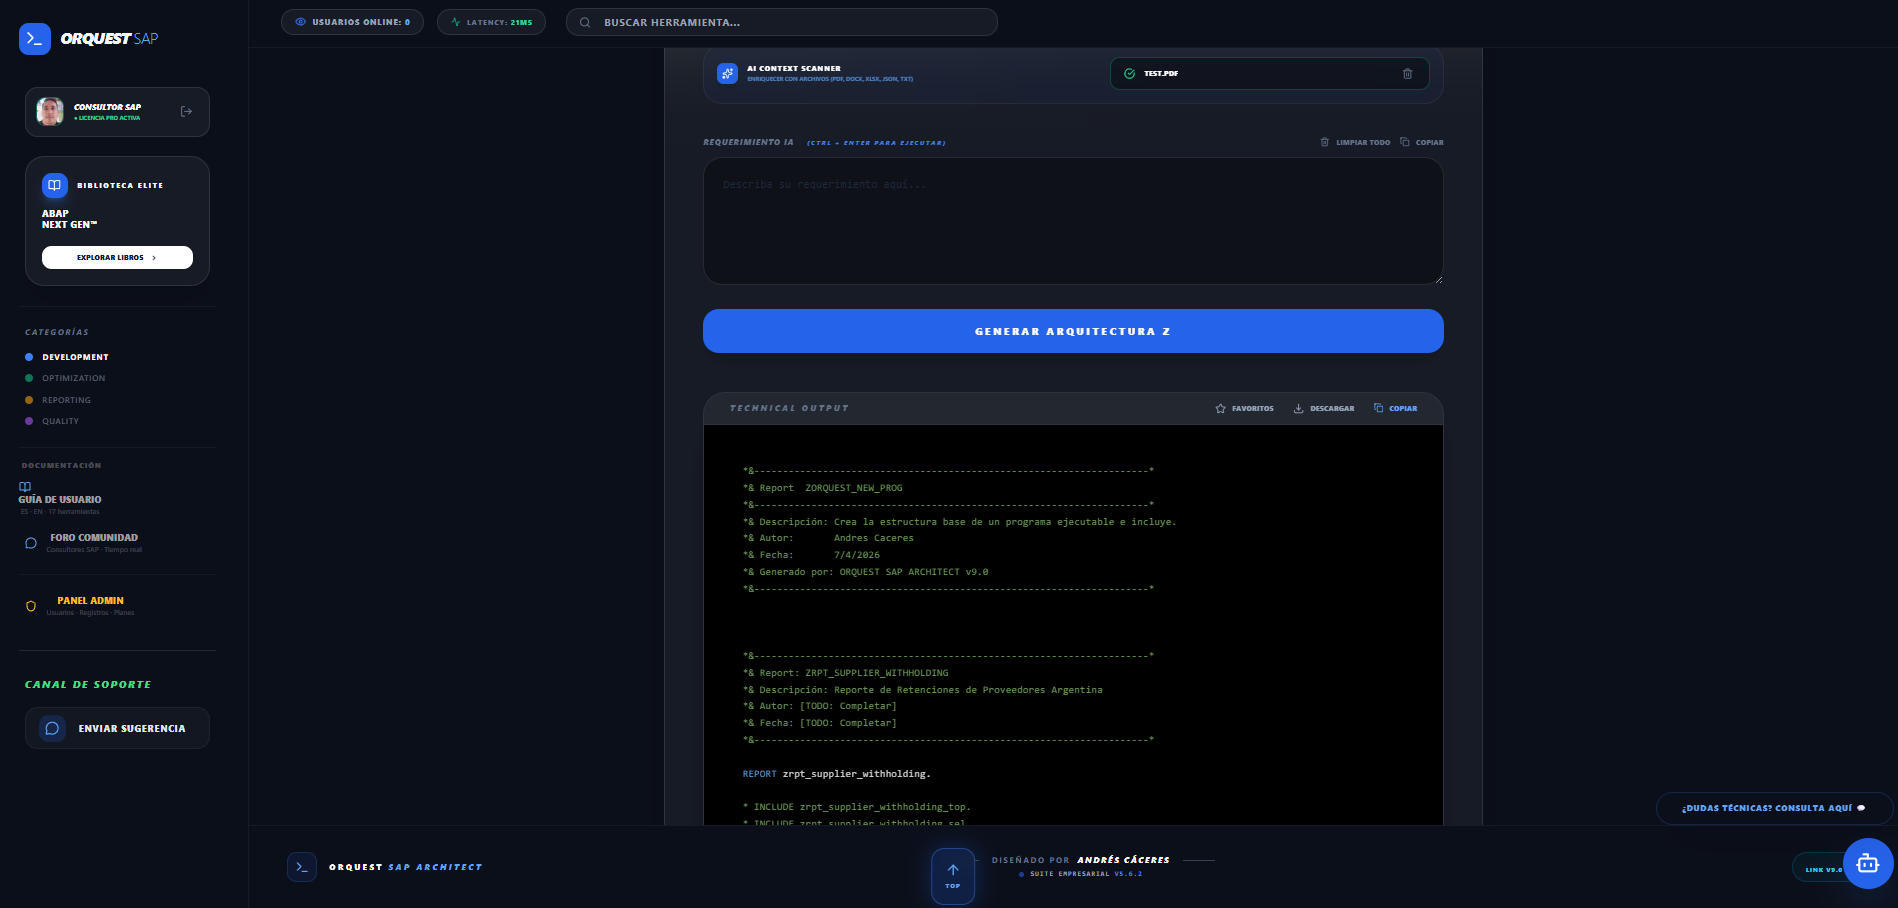Open the AI Context Scanner sparkle icon
1898x908 pixels.
(727, 73)
